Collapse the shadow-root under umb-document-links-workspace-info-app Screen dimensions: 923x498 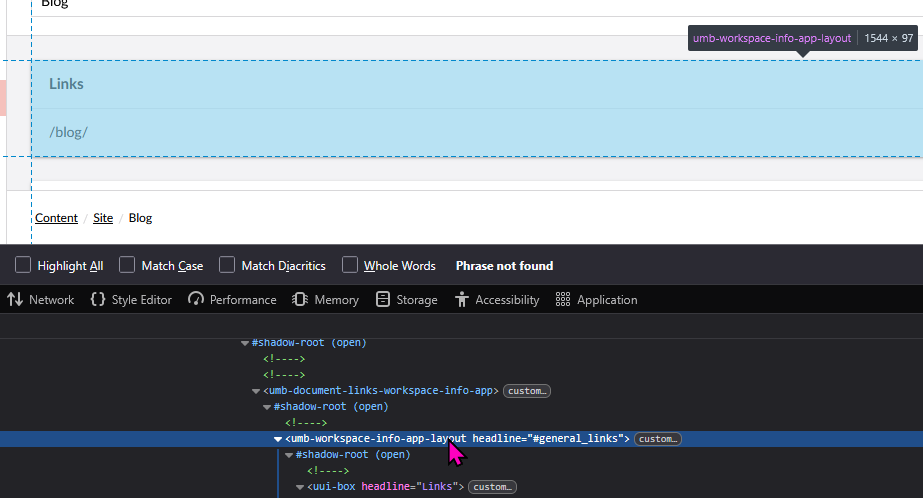[267, 407]
